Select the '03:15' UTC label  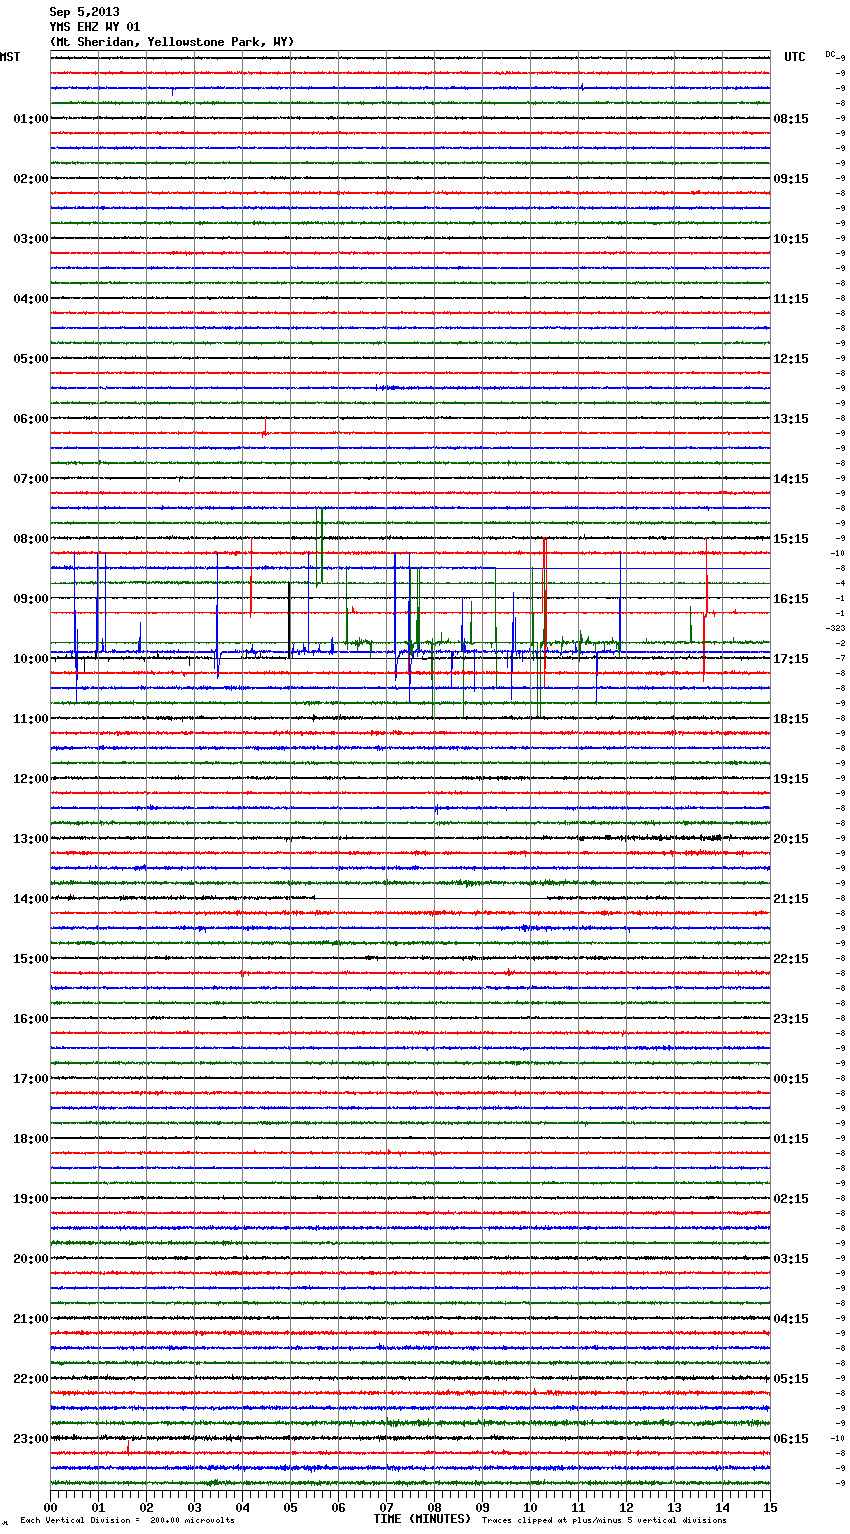(791, 1259)
